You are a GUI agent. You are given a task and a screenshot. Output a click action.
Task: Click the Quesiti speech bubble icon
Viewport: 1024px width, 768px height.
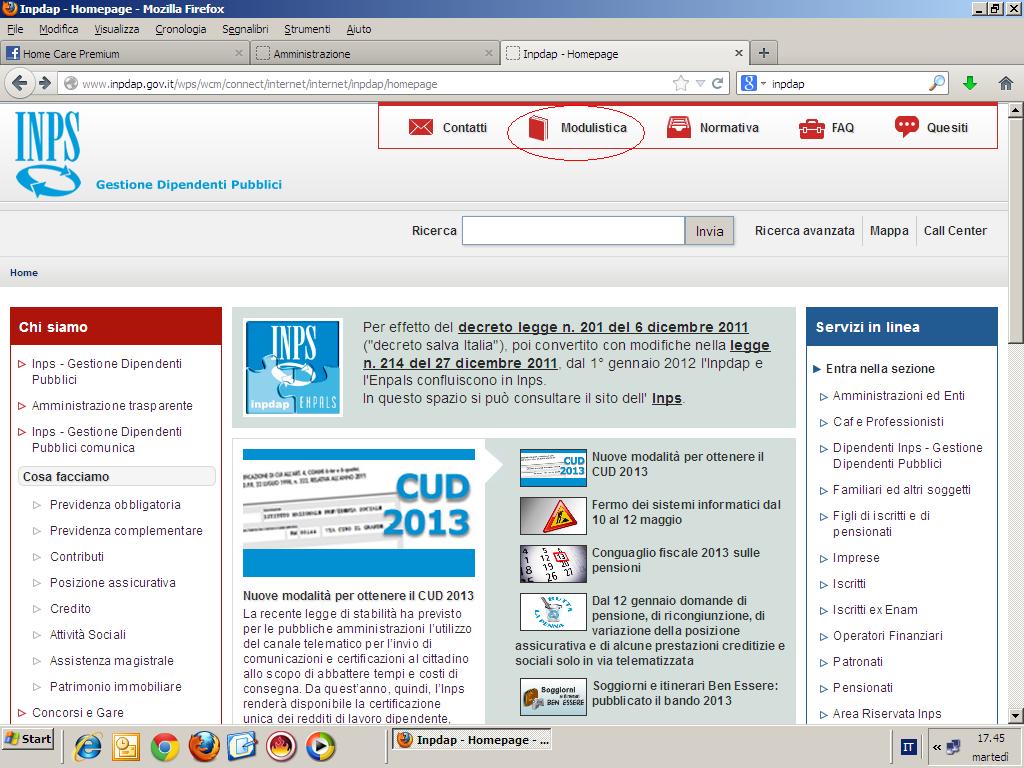click(x=906, y=126)
